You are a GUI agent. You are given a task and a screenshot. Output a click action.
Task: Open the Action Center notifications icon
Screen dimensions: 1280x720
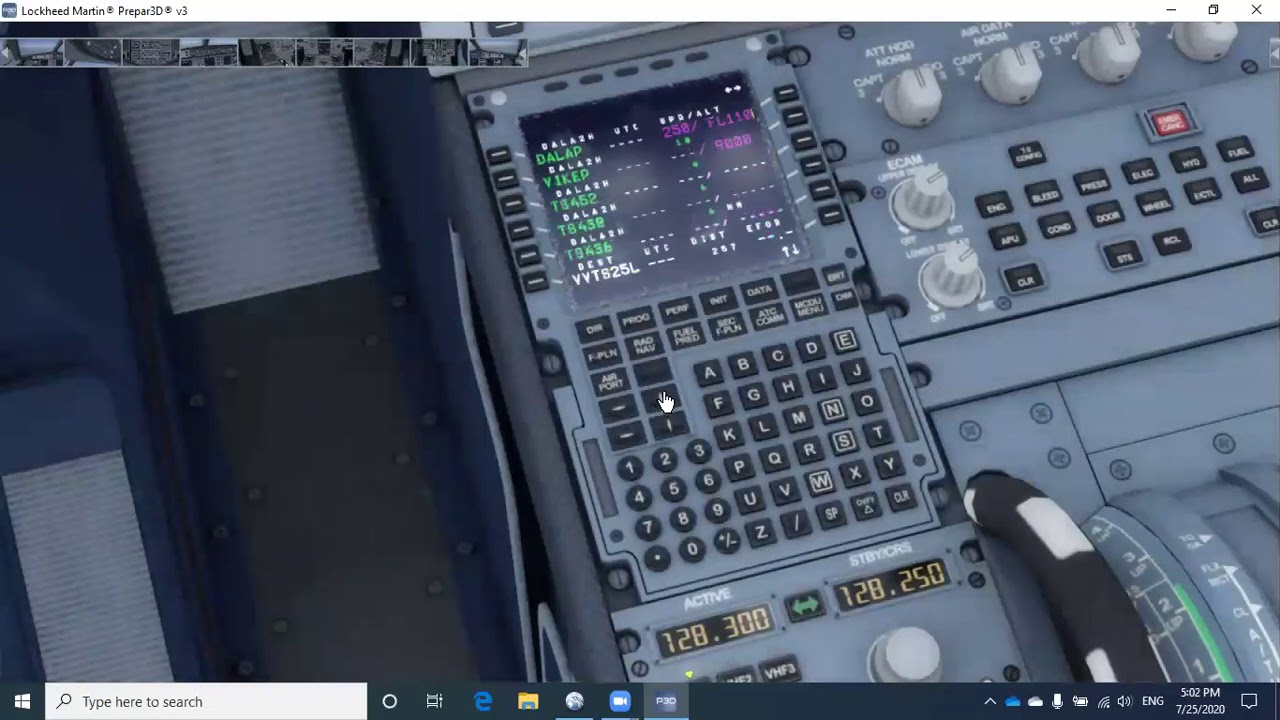[1249, 701]
